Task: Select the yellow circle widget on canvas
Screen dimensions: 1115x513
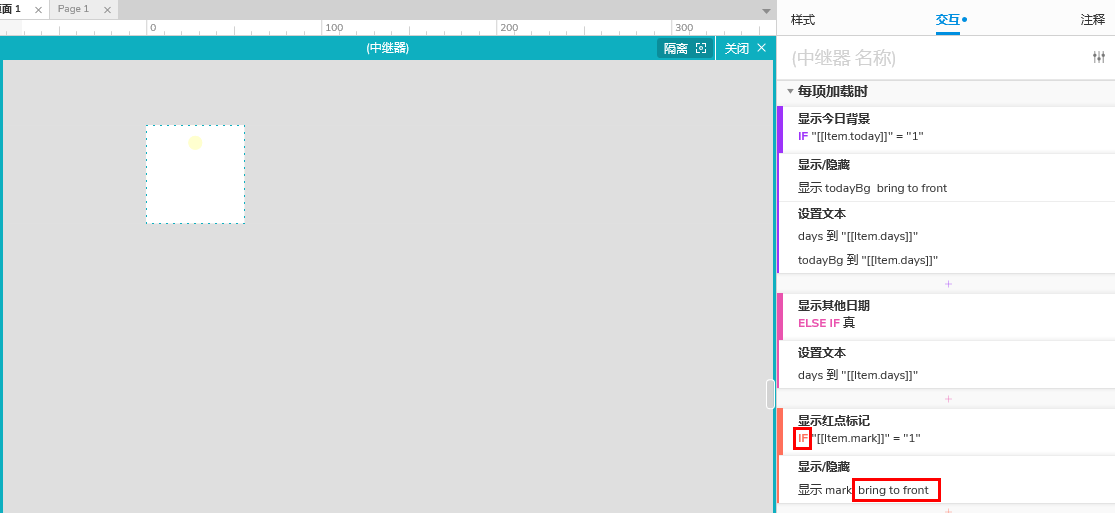Action: 195,143
